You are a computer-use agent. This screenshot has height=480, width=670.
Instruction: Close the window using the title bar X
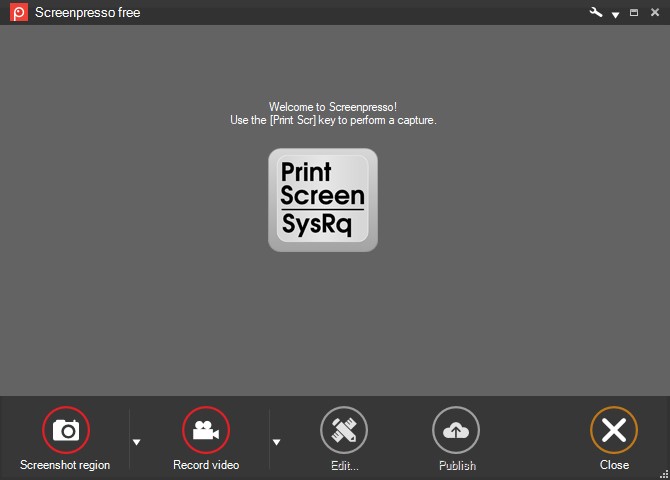(x=653, y=13)
